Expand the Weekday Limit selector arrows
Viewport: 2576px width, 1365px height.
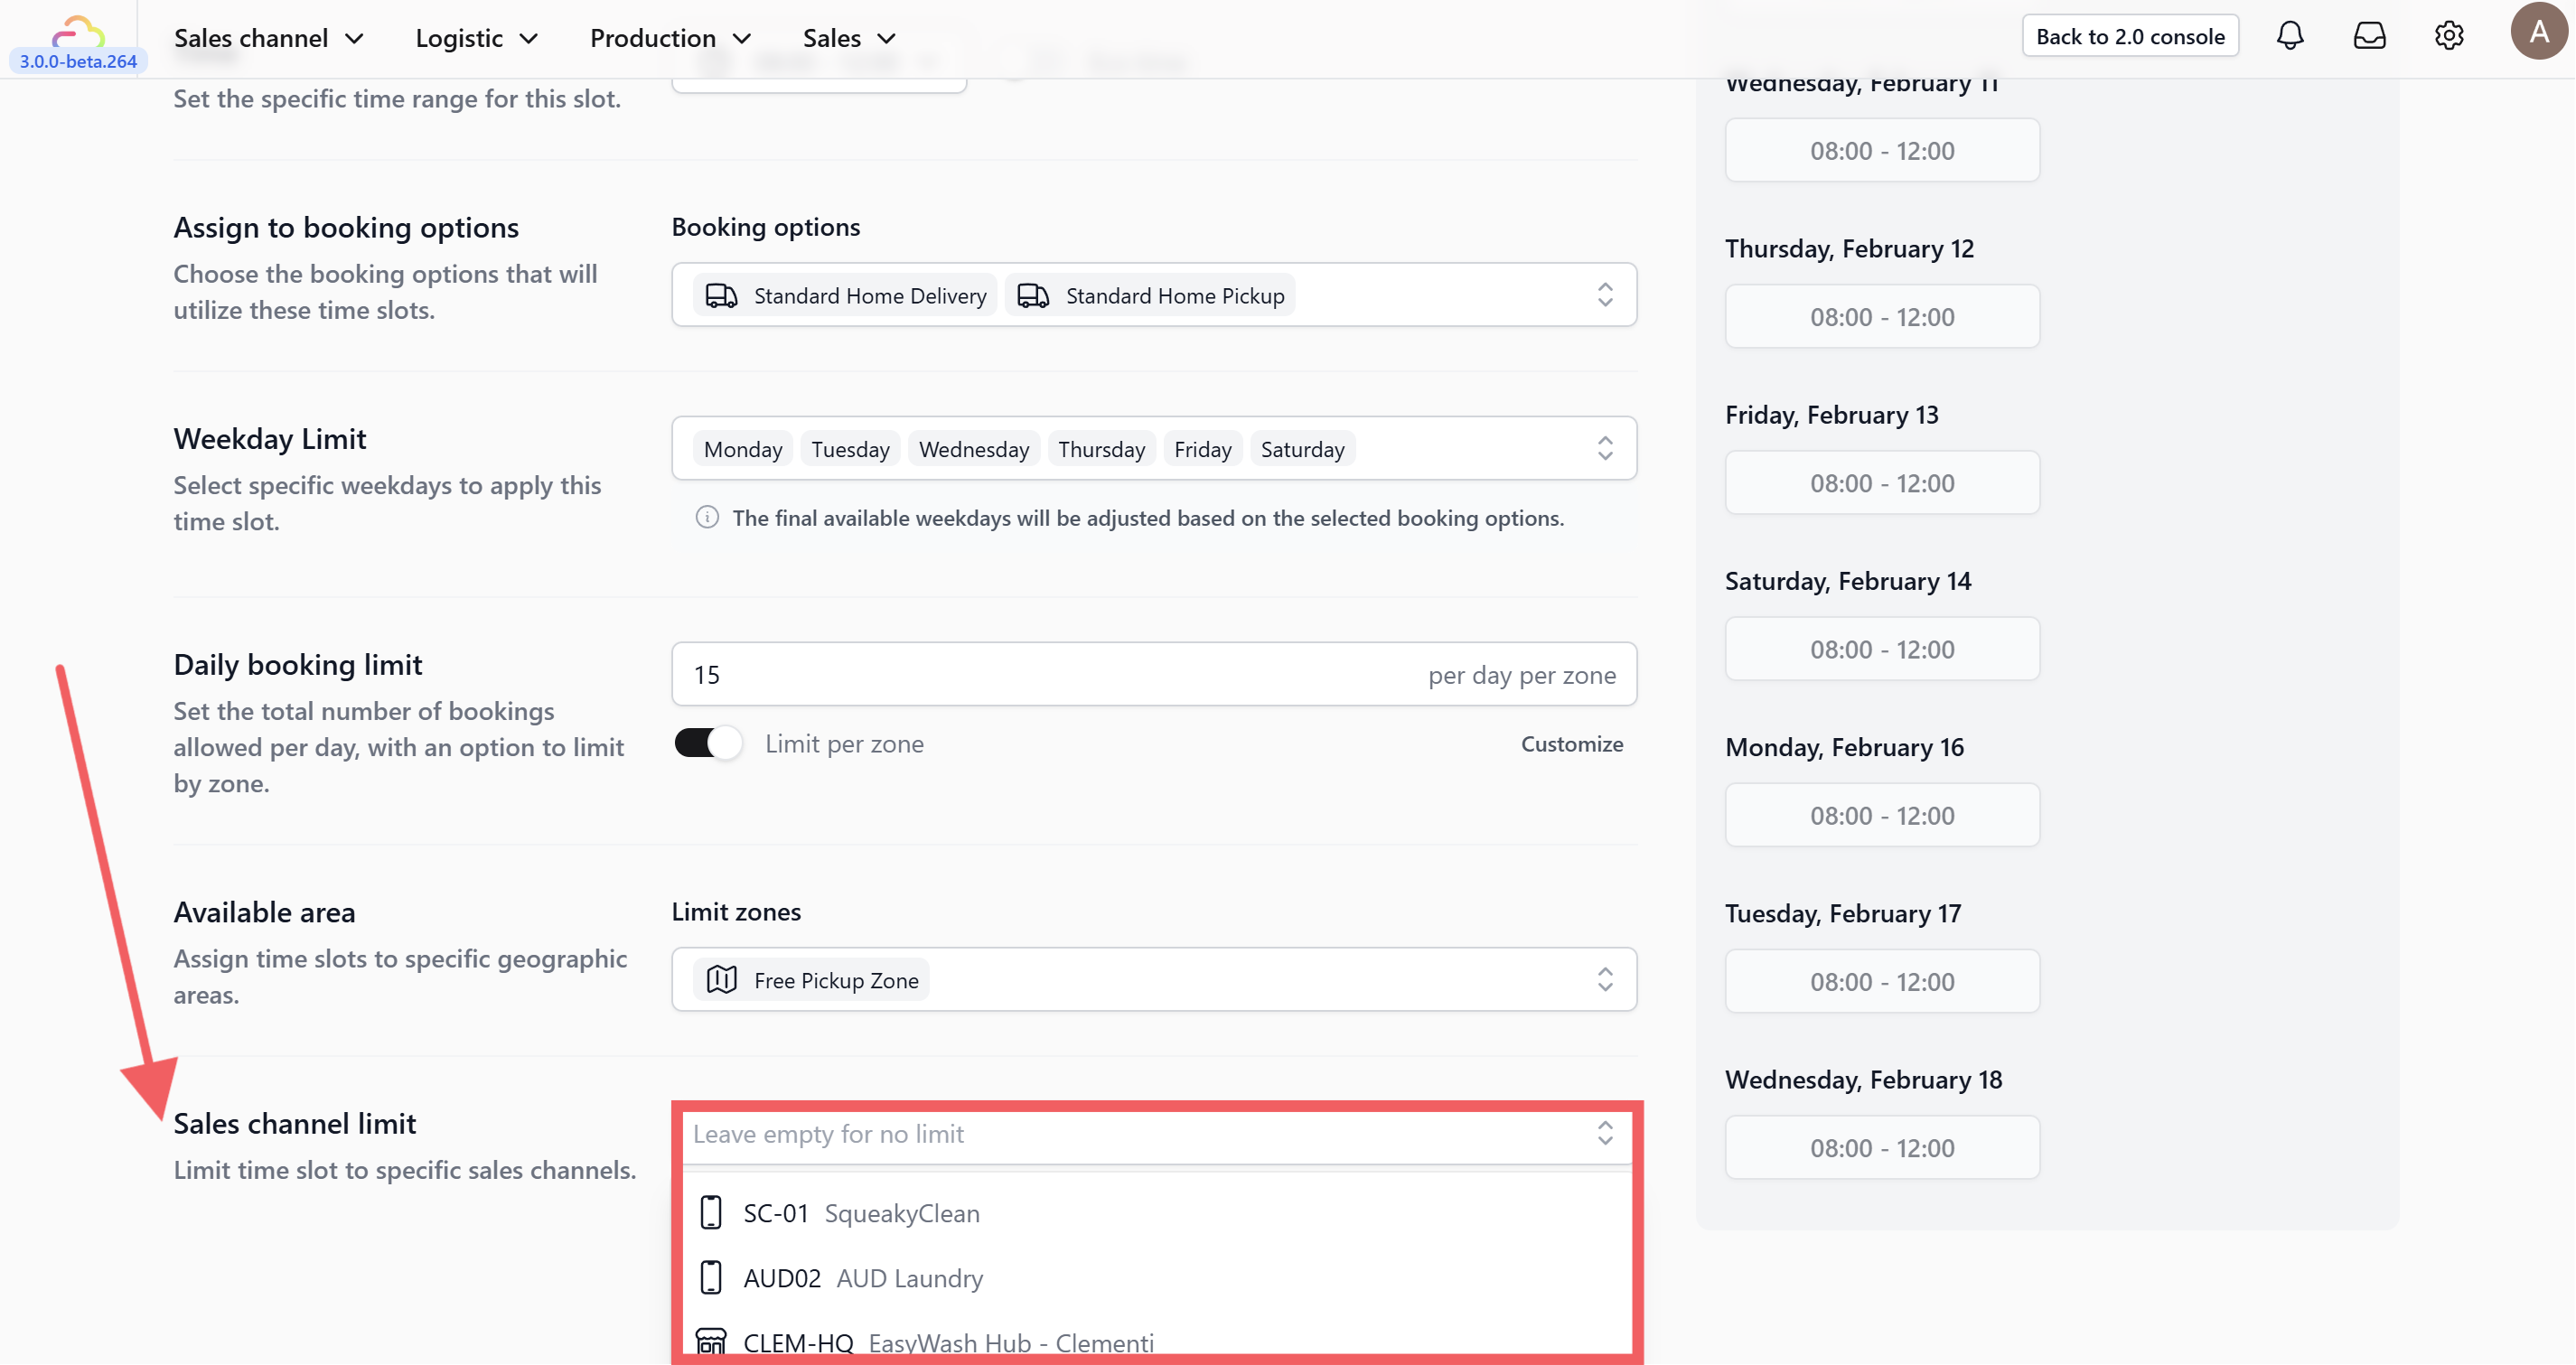coord(1604,448)
